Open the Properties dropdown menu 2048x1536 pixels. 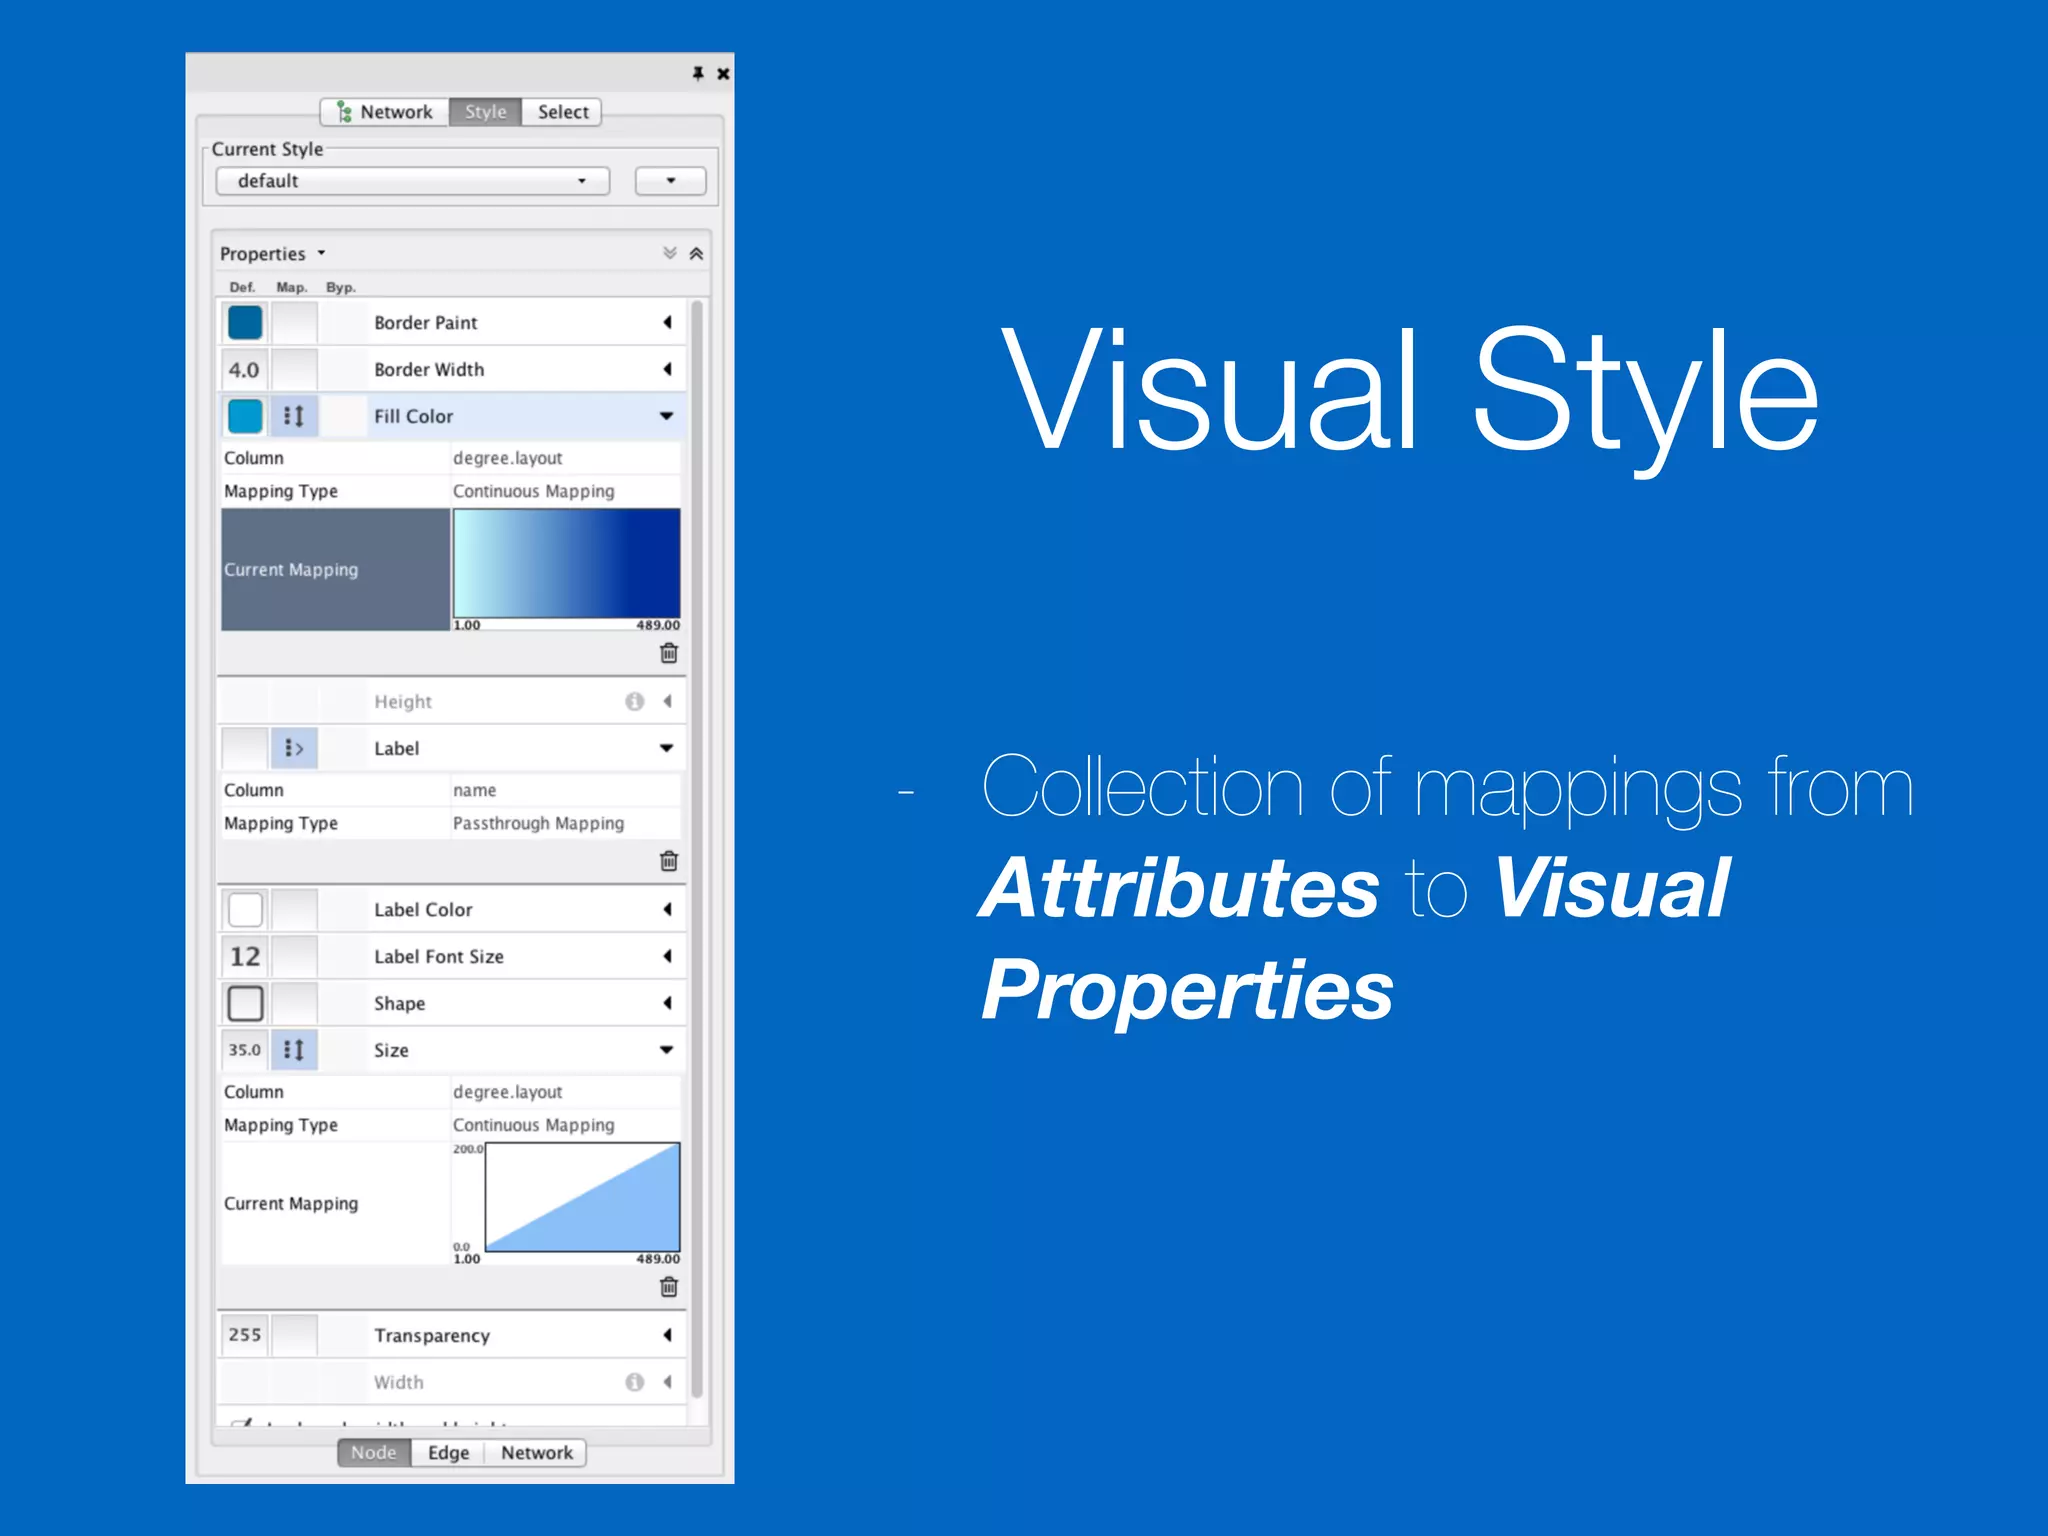(272, 254)
